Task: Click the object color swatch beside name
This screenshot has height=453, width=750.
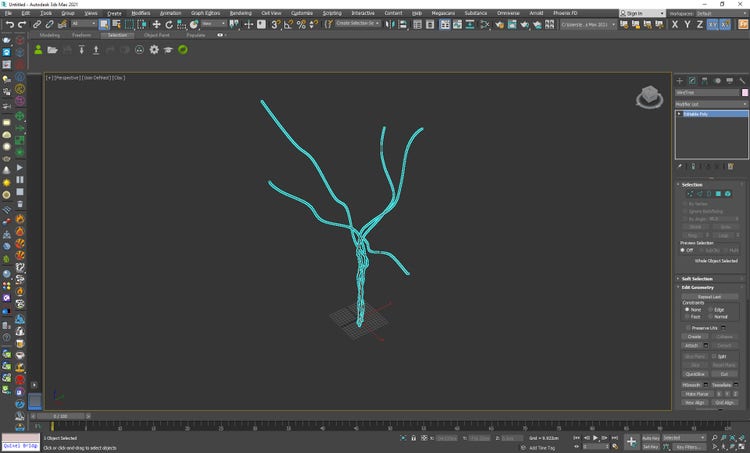Action: click(x=744, y=92)
